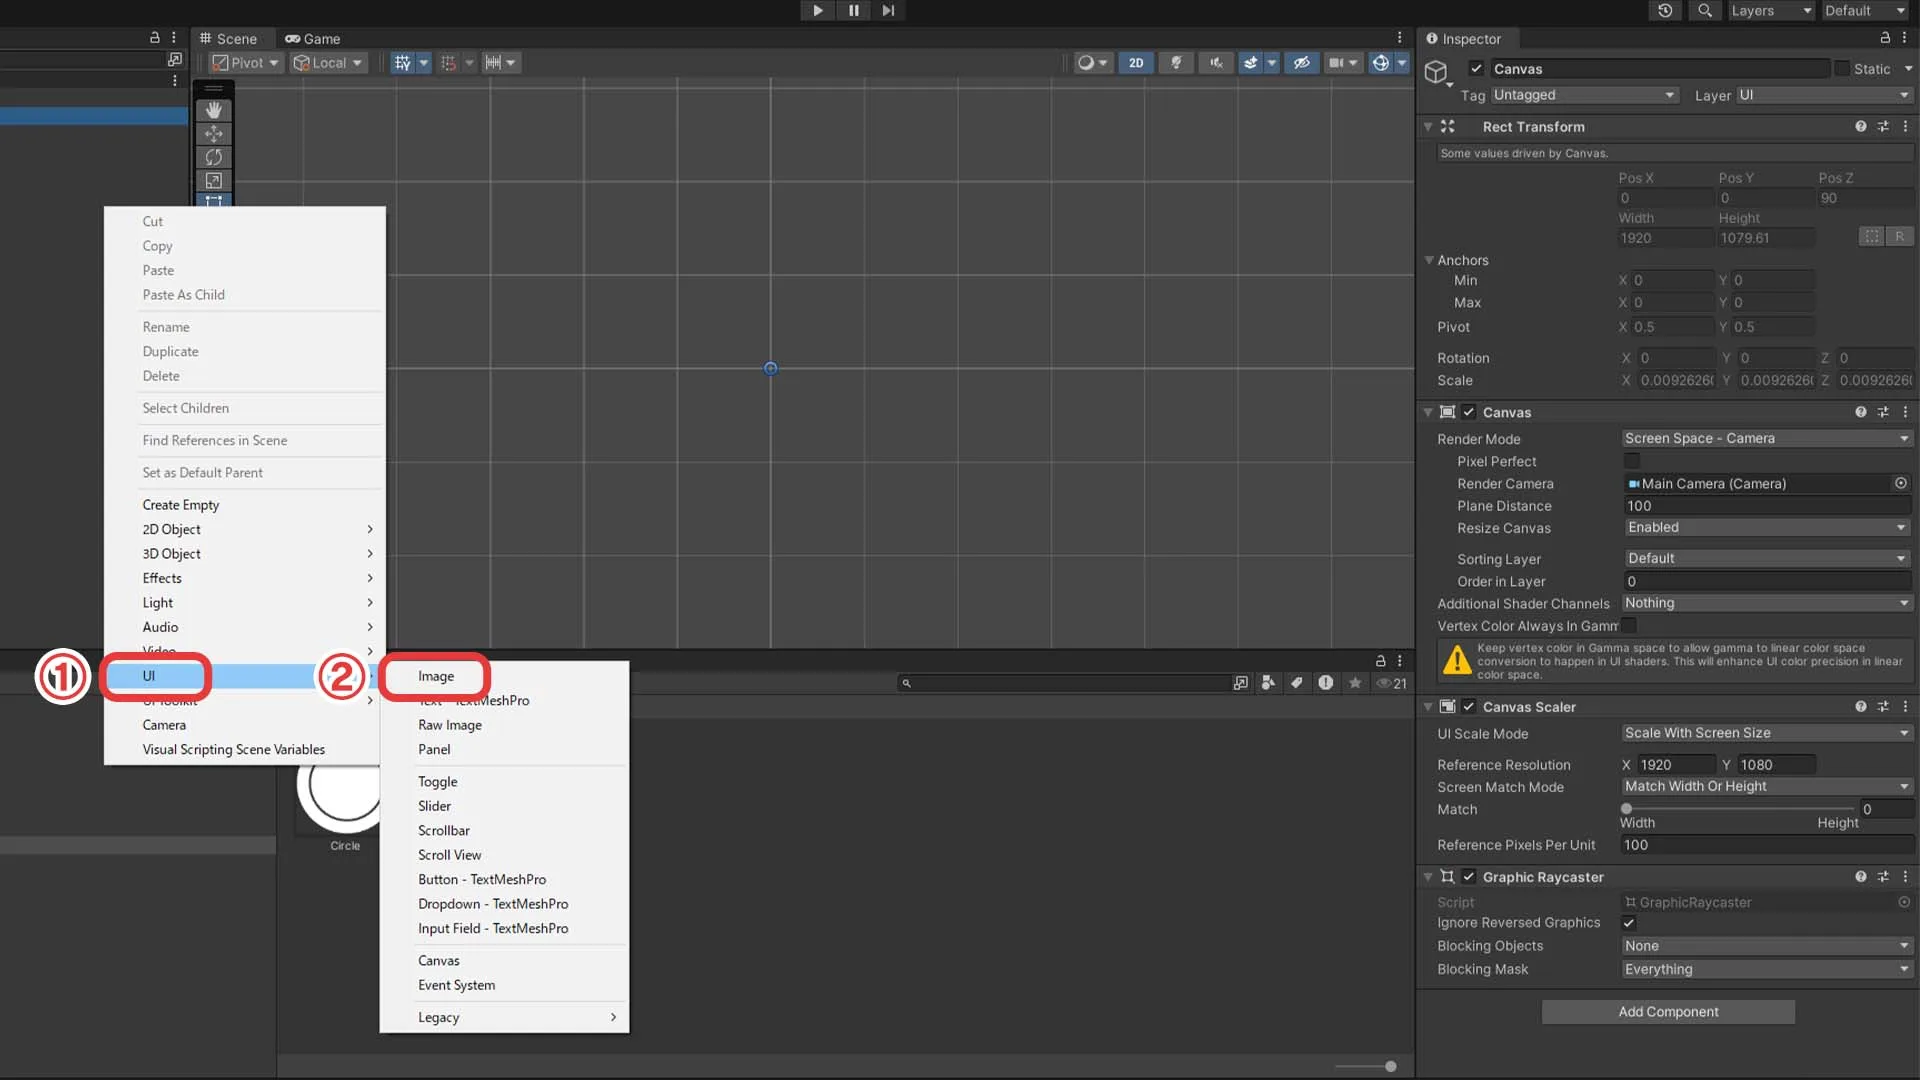This screenshot has width=1920, height=1080.
Task: Uncheck Ignore Reversed Graphics
Action: click(x=1629, y=923)
